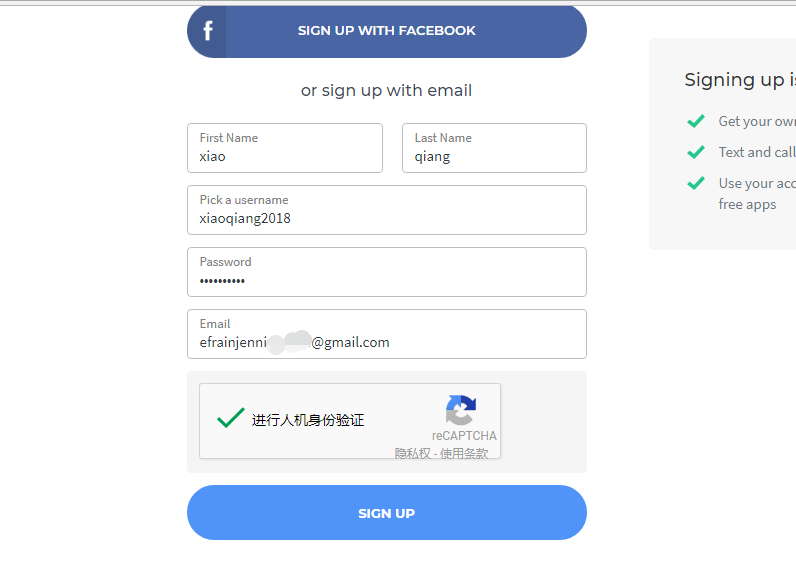This screenshot has width=796, height=583.
Task: Choose Sign Up With Facebook button
Action: (387, 31)
